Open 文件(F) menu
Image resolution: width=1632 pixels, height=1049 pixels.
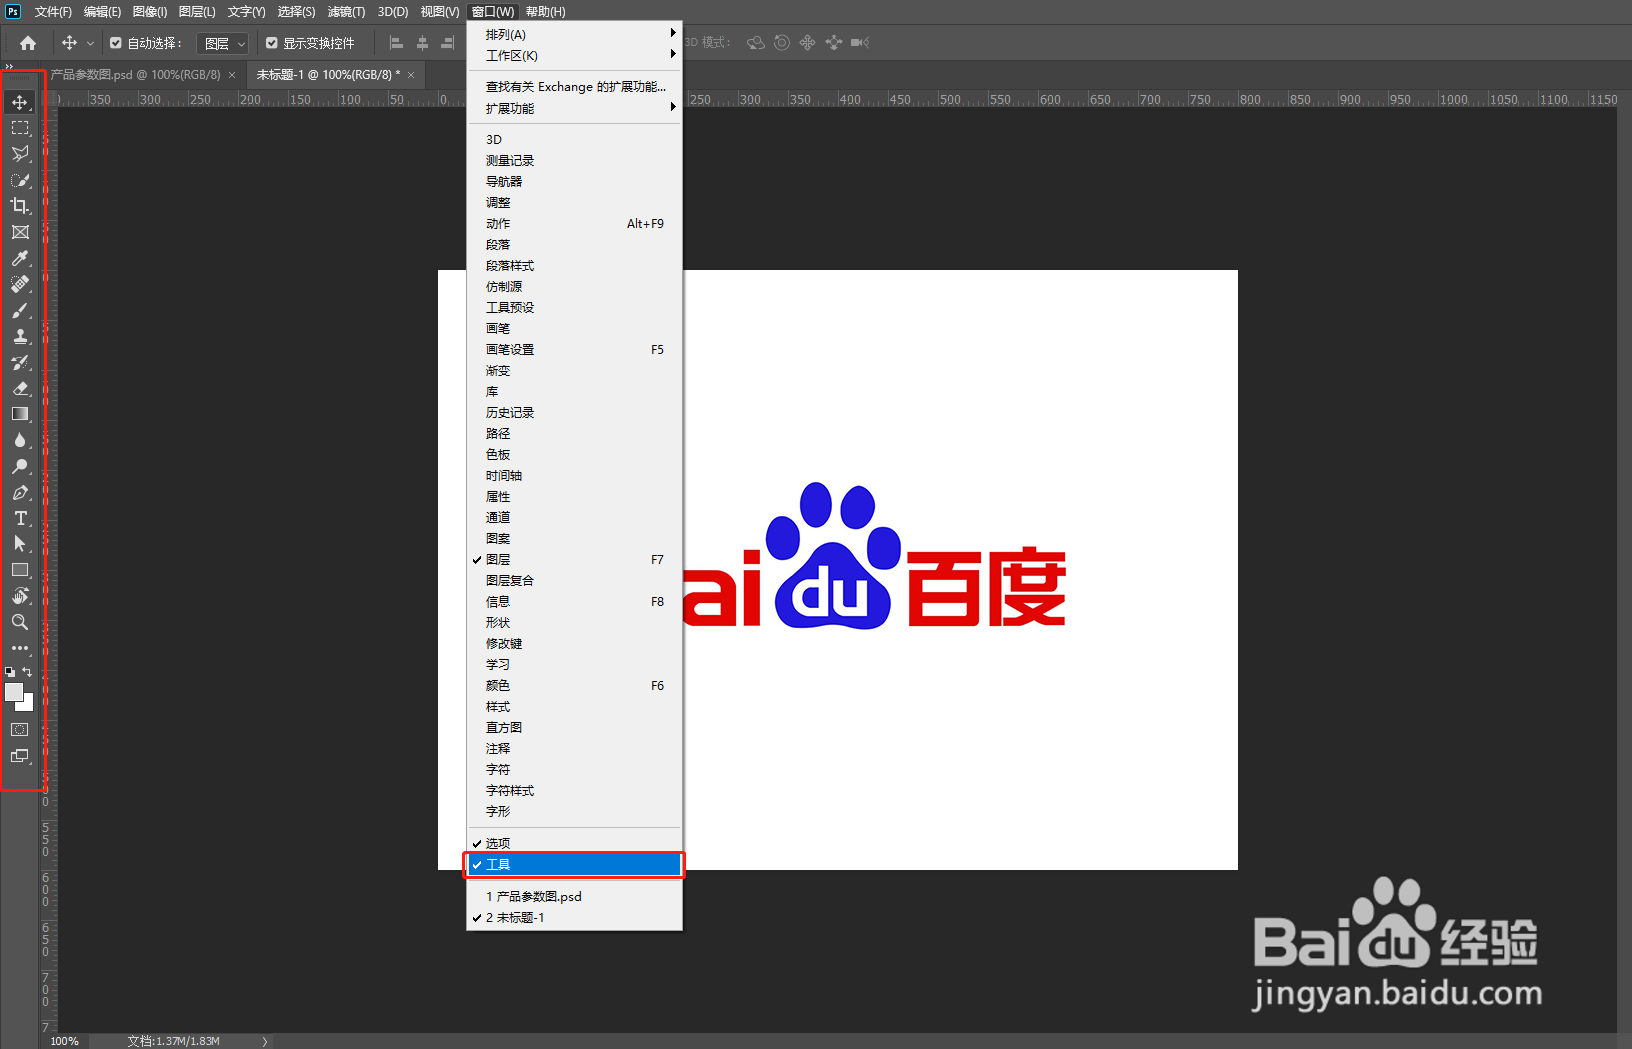coord(53,12)
